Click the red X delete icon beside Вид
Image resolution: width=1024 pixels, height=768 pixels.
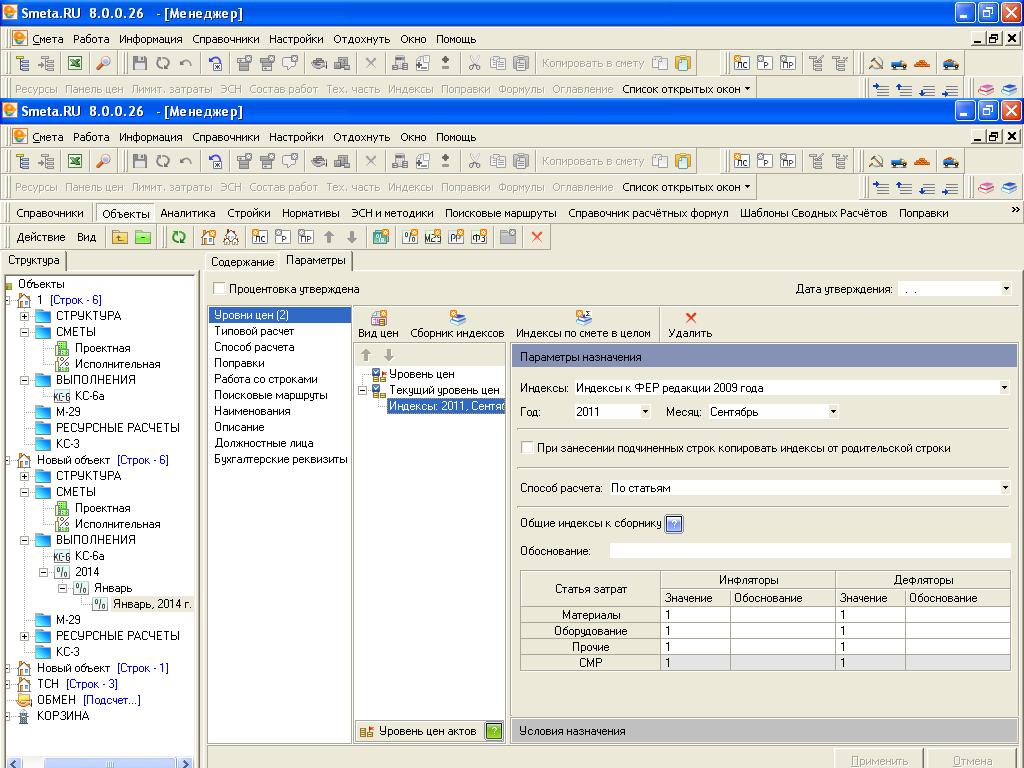(x=537, y=237)
